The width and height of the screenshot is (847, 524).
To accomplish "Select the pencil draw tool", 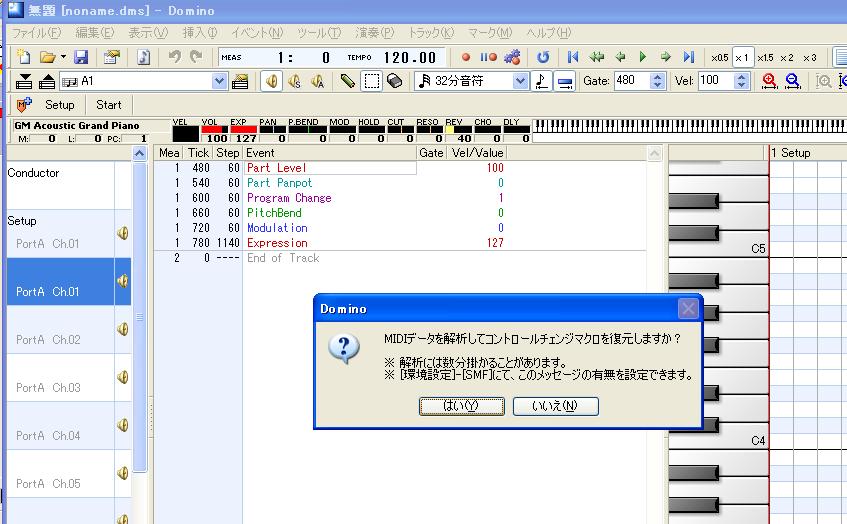I will click(347, 81).
